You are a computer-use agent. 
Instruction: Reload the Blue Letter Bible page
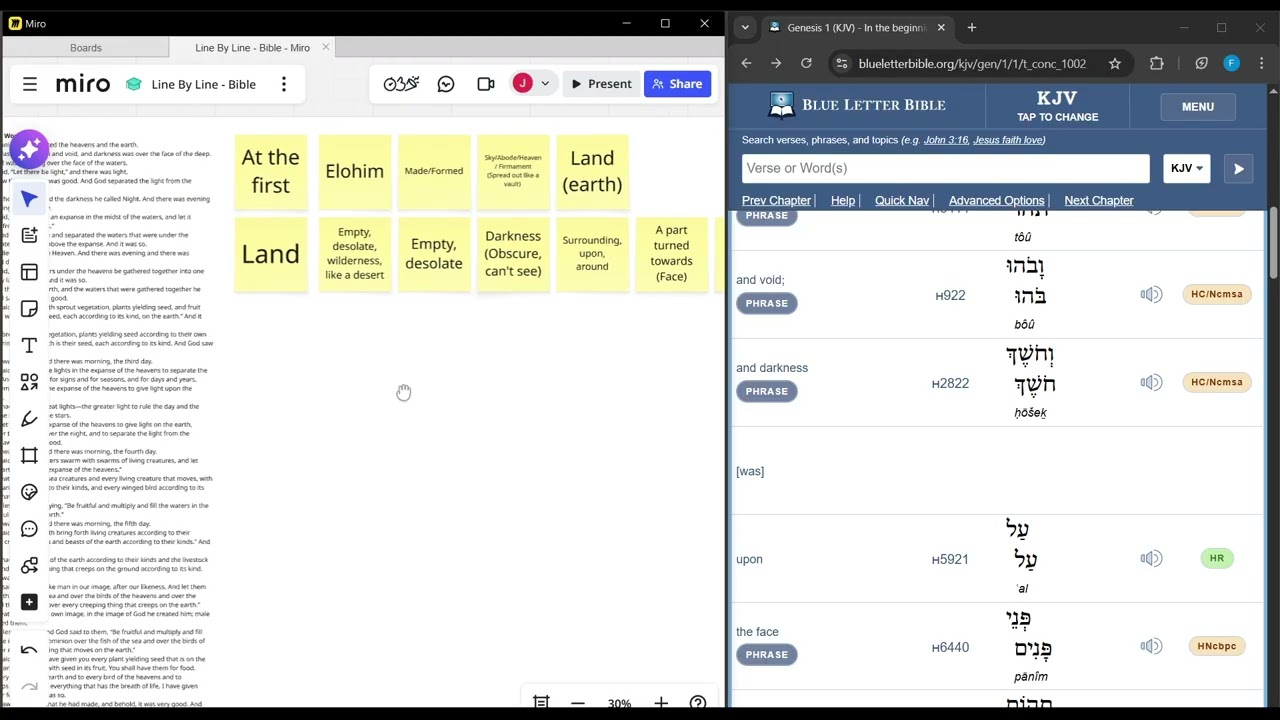pyautogui.click(x=806, y=64)
